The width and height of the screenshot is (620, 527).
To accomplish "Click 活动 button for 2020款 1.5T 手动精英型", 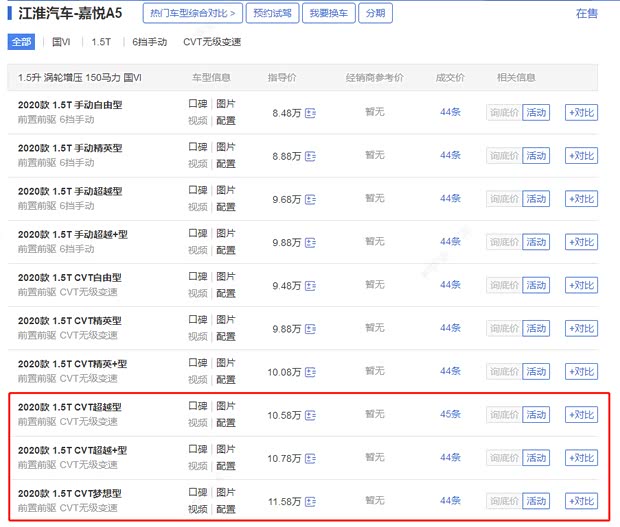I will pyautogui.click(x=536, y=156).
